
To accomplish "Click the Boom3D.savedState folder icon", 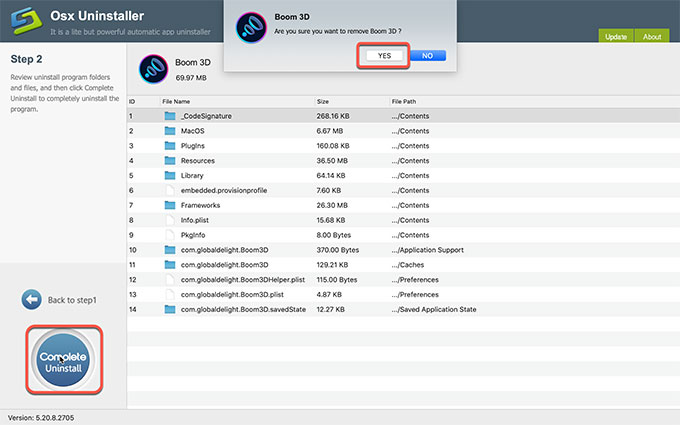I will click(170, 309).
